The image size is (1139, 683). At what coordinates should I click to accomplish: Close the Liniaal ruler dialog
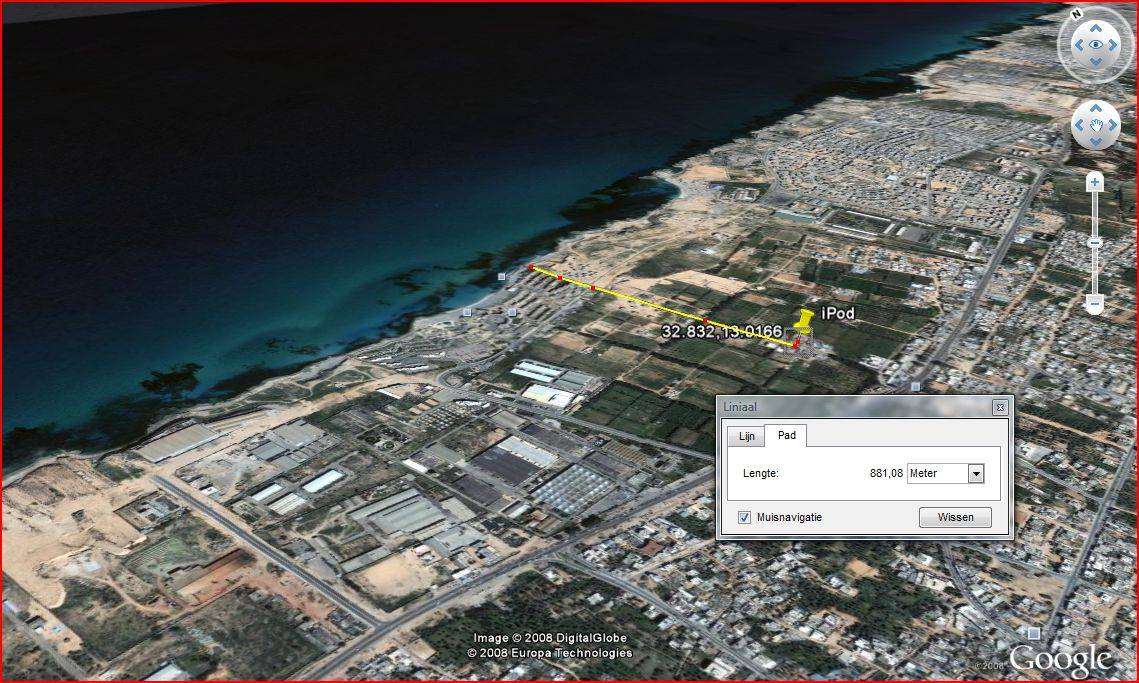[999, 407]
